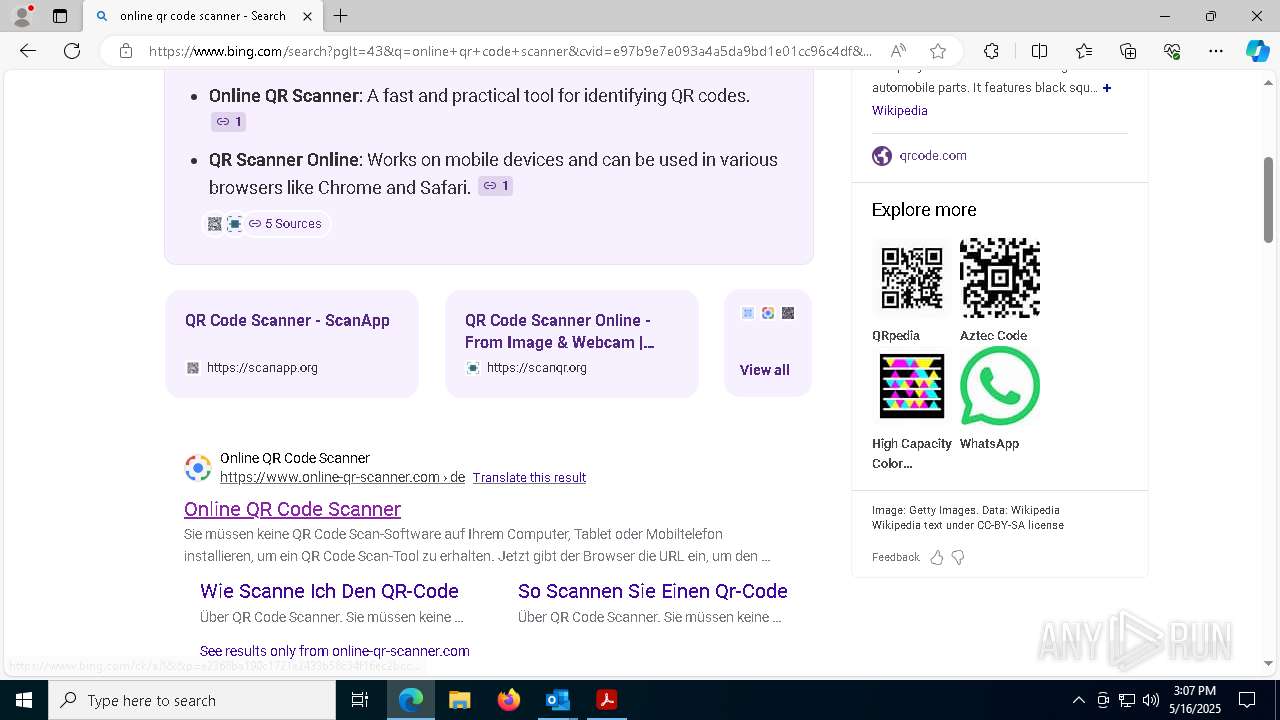Launch the Copilot icon in the toolbar
Image resolution: width=1280 pixels, height=720 pixels.
[x=1257, y=51]
